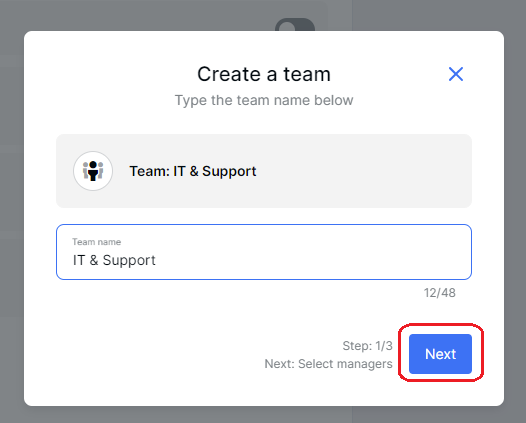Viewport: 526px width, 423px height.
Task: Proceed to the Select managers step
Action: pyautogui.click(x=440, y=354)
